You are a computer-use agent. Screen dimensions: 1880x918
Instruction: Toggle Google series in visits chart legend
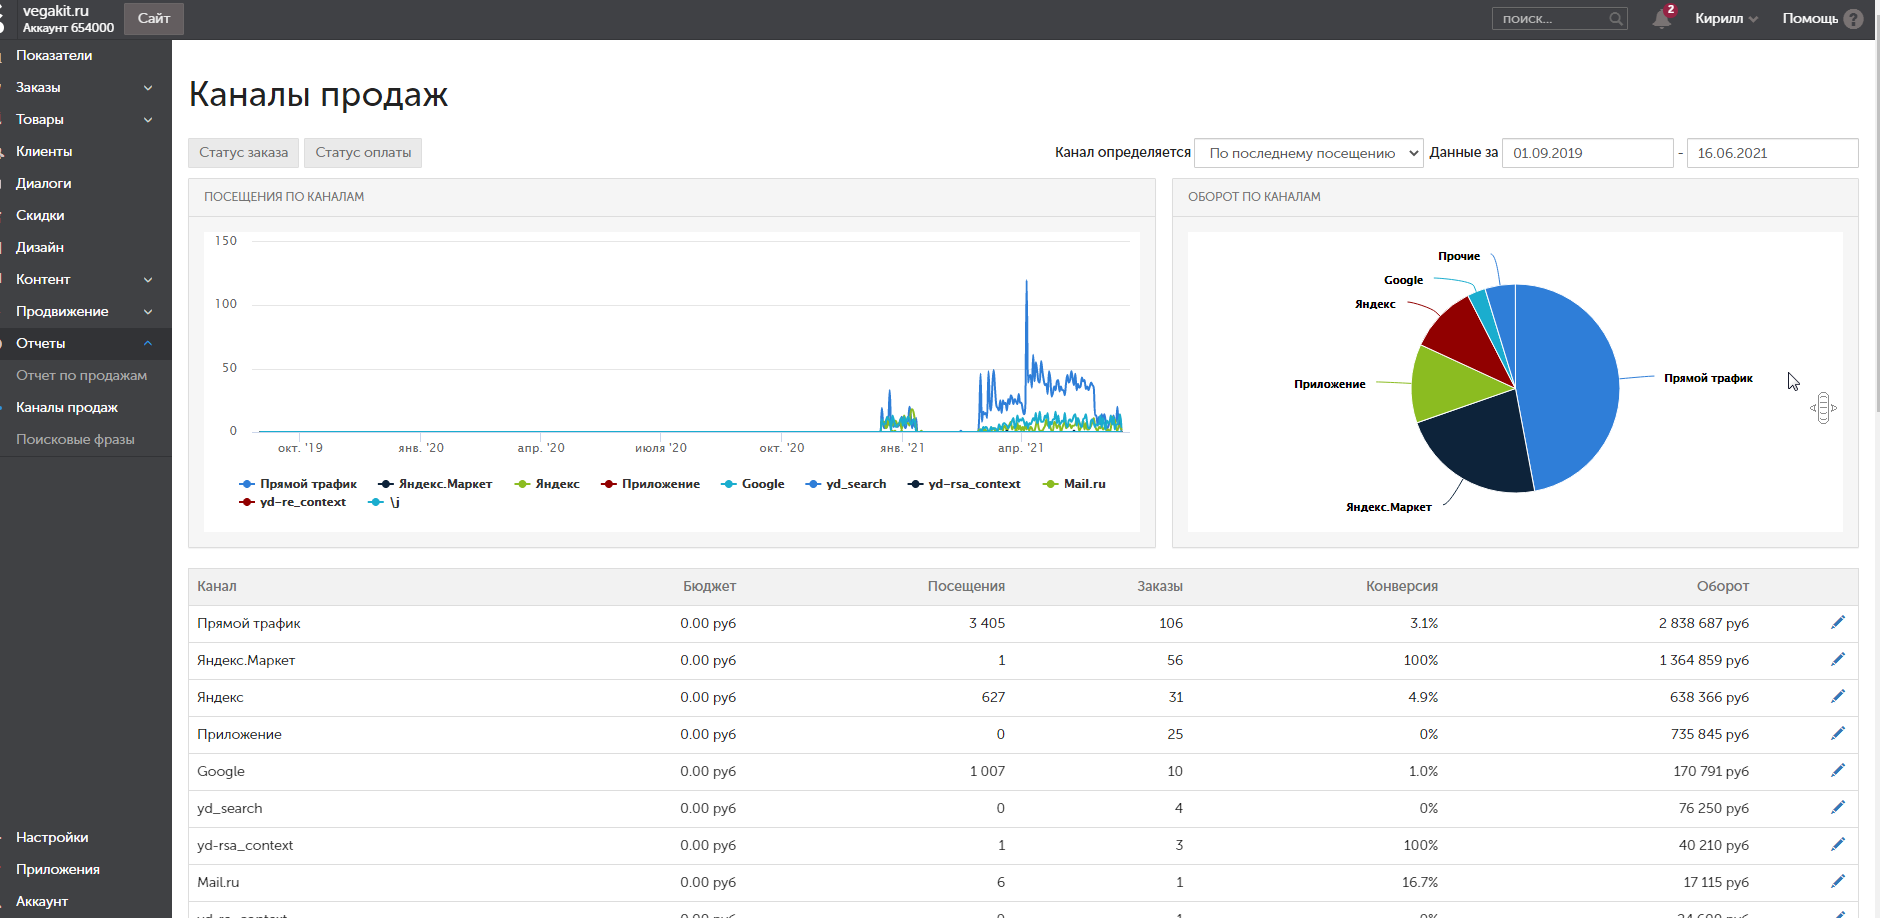tap(753, 484)
